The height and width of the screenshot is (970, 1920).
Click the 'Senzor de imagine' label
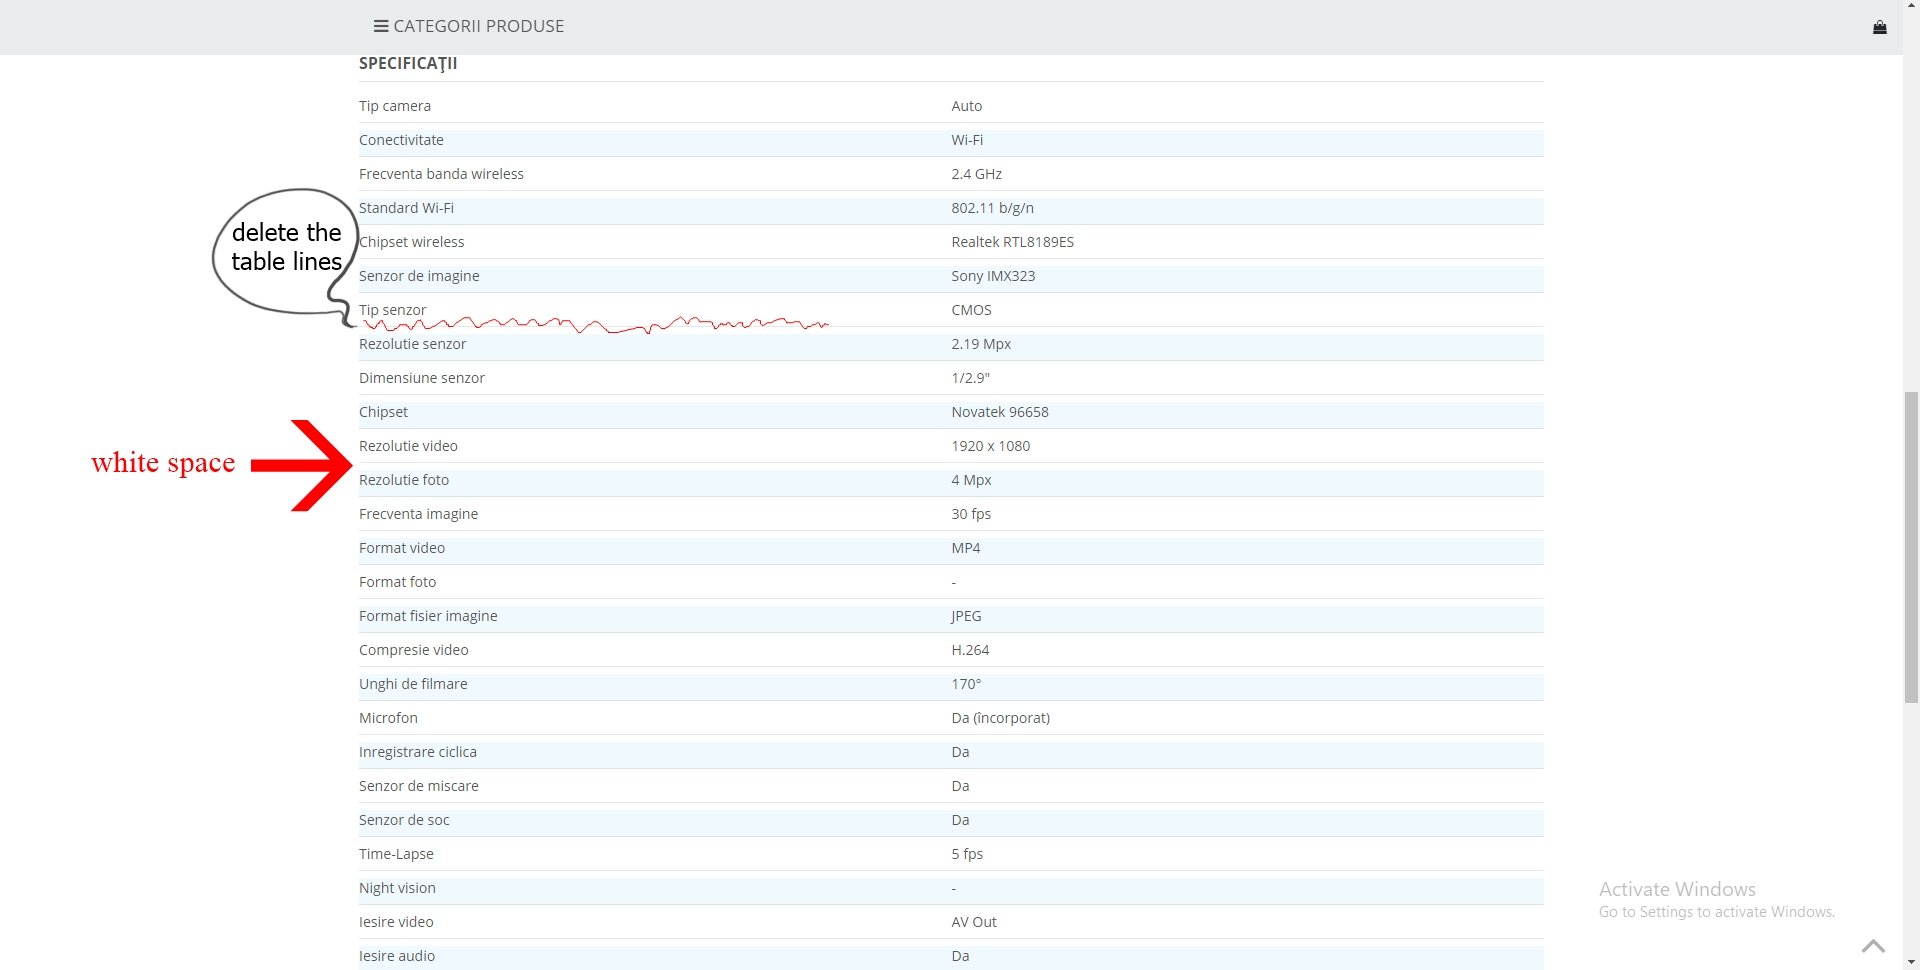click(x=419, y=276)
